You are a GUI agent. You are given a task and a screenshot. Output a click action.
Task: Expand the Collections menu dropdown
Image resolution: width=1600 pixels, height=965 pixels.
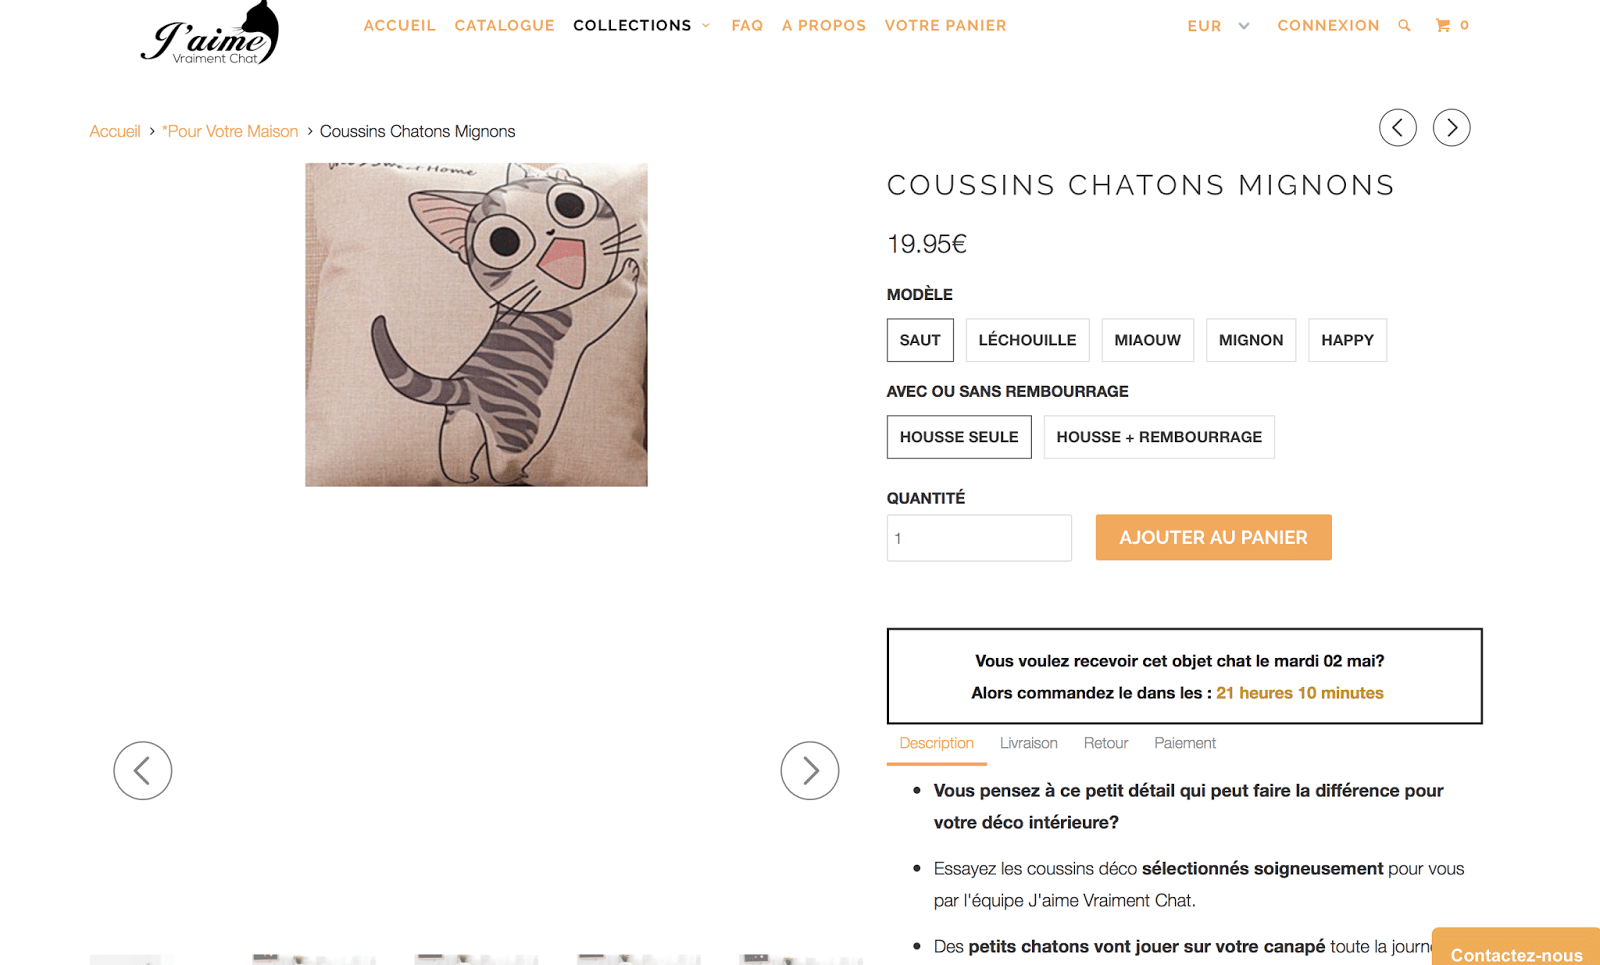click(641, 26)
